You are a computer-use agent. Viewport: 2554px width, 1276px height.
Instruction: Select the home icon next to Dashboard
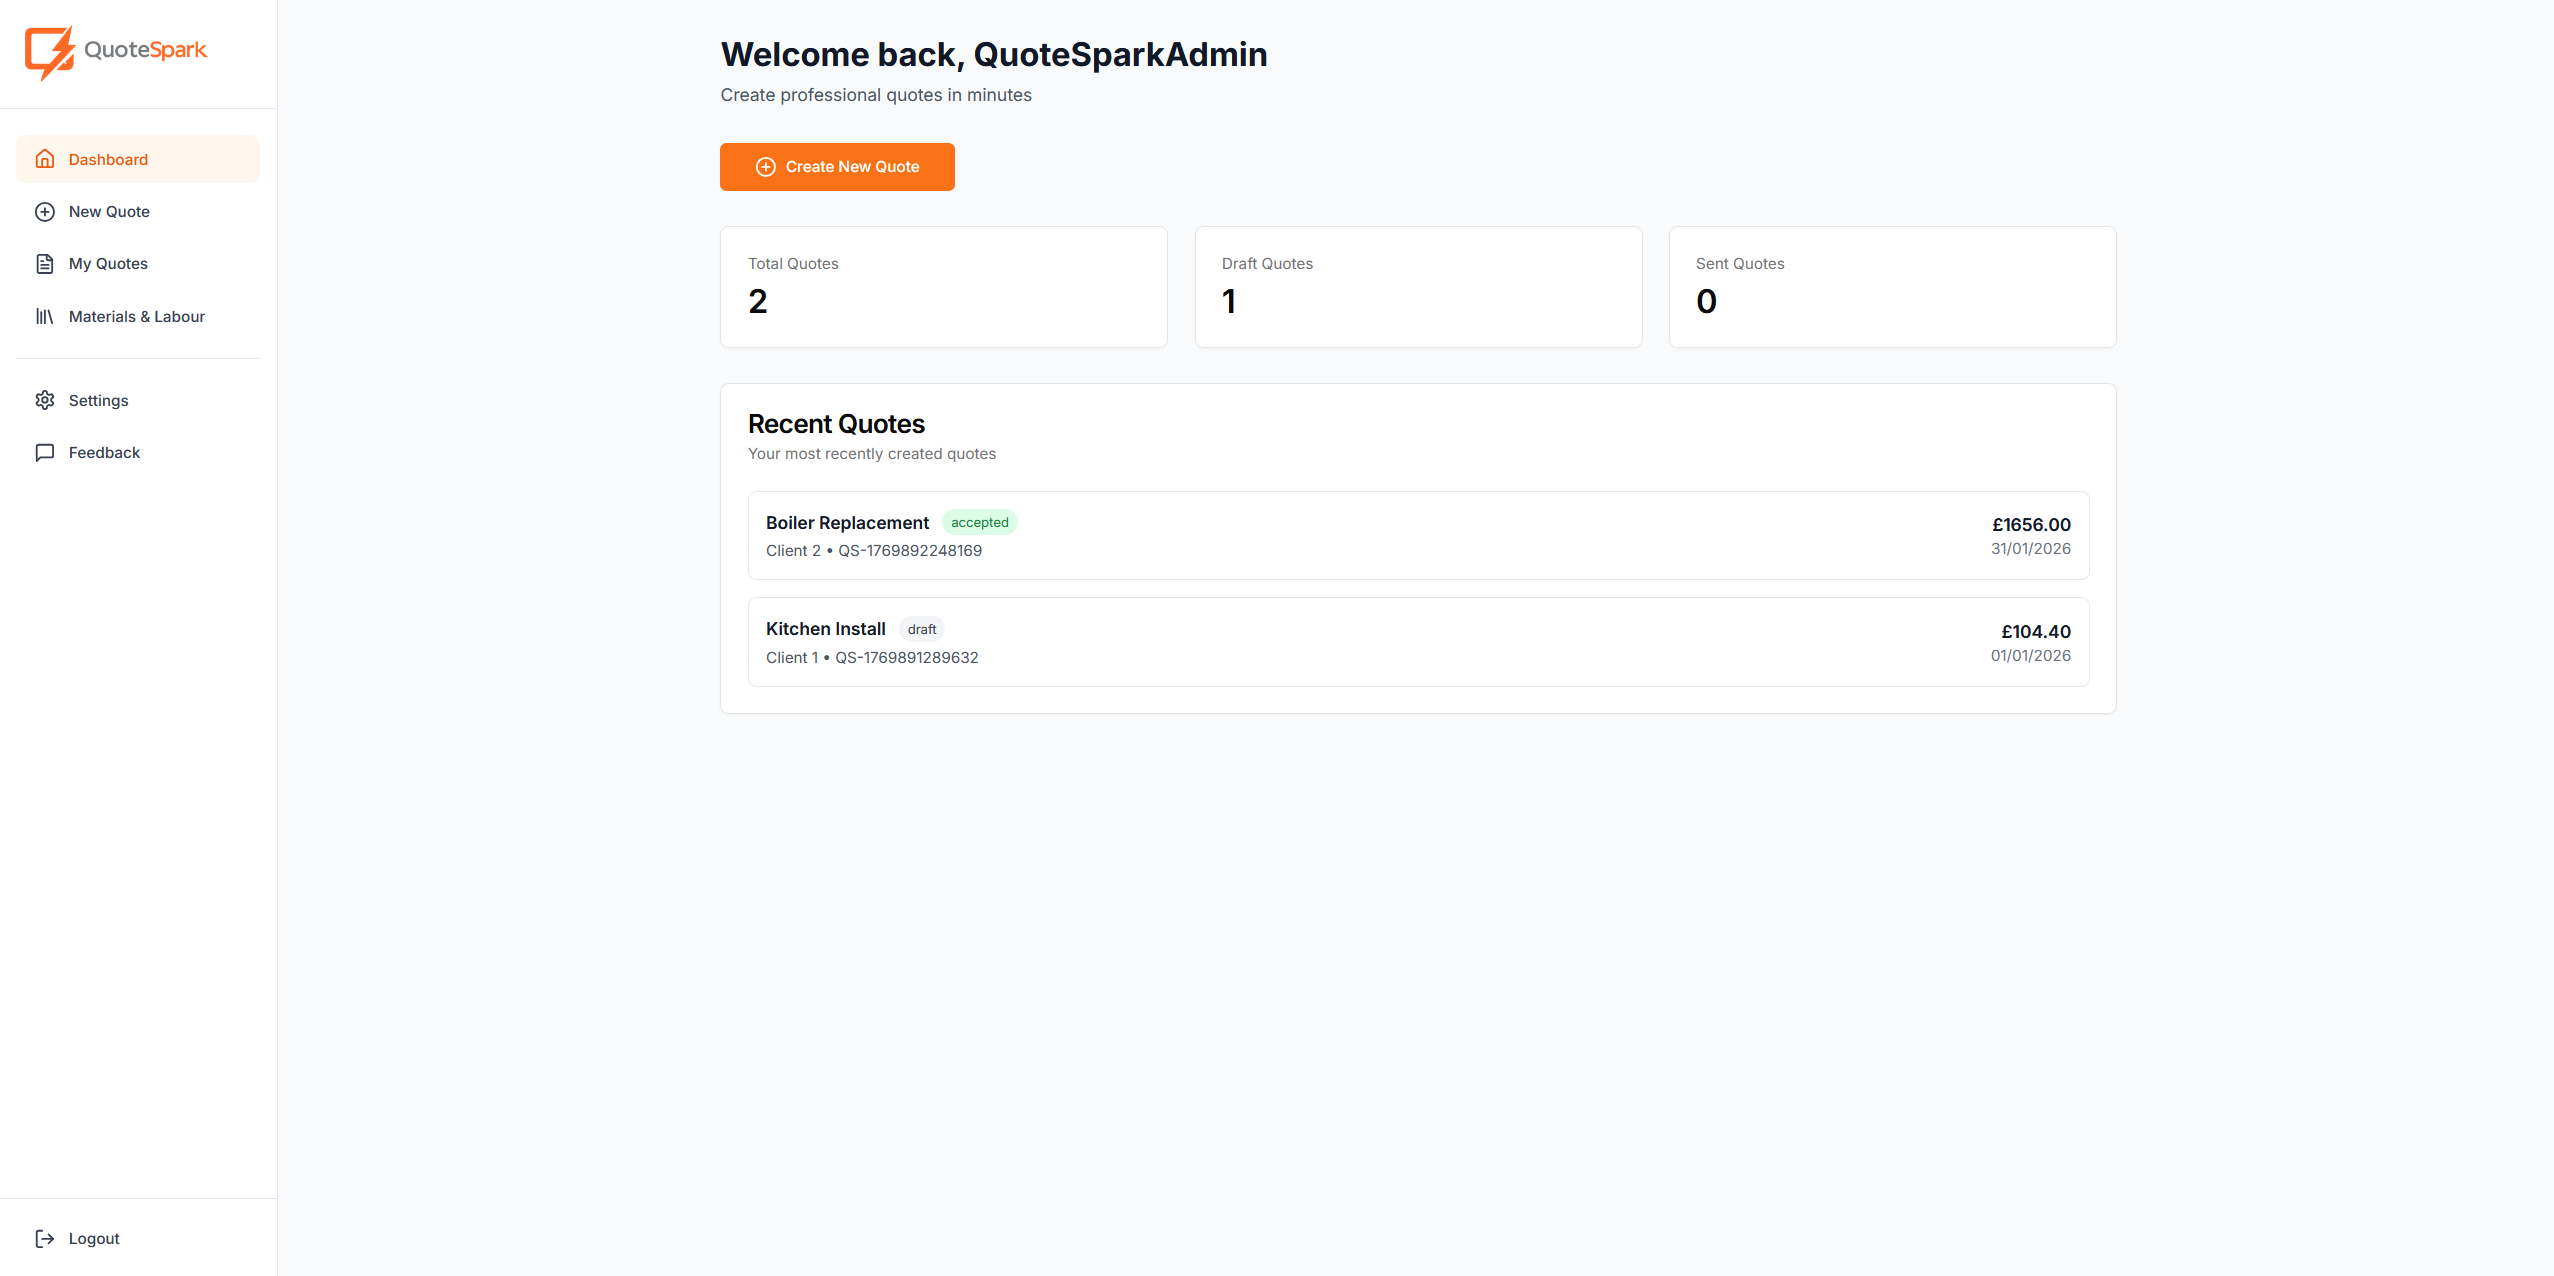[46, 158]
